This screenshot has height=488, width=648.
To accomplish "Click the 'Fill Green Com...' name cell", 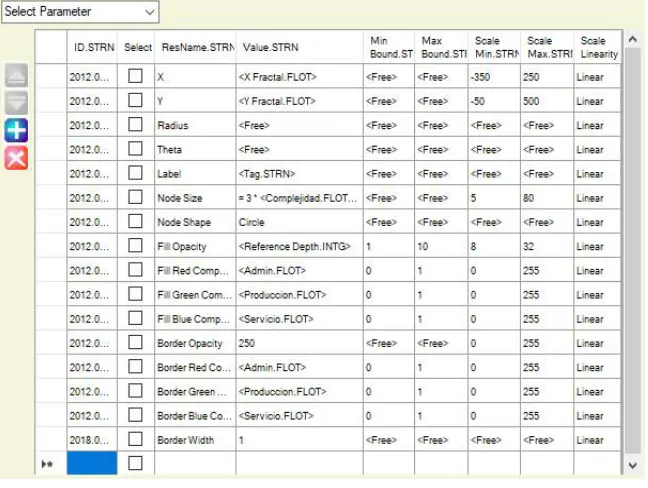I will 195,295.
